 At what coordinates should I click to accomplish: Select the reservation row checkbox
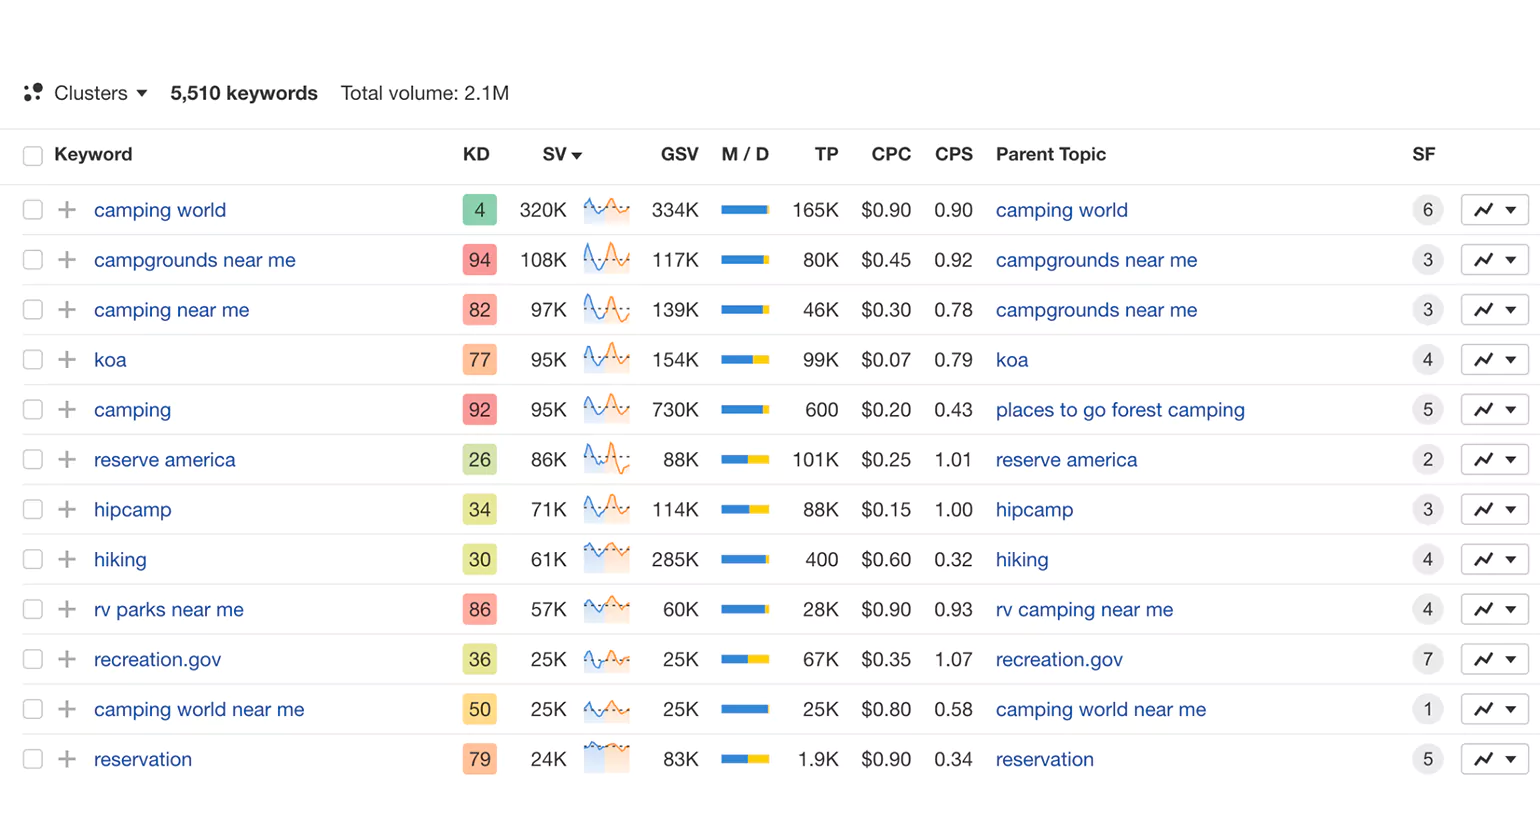(x=33, y=760)
